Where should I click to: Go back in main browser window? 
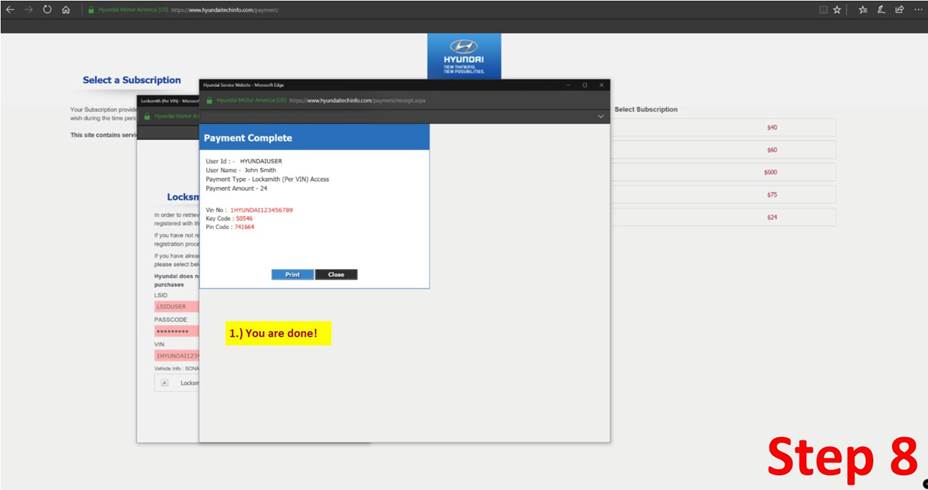tap(10, 9)
